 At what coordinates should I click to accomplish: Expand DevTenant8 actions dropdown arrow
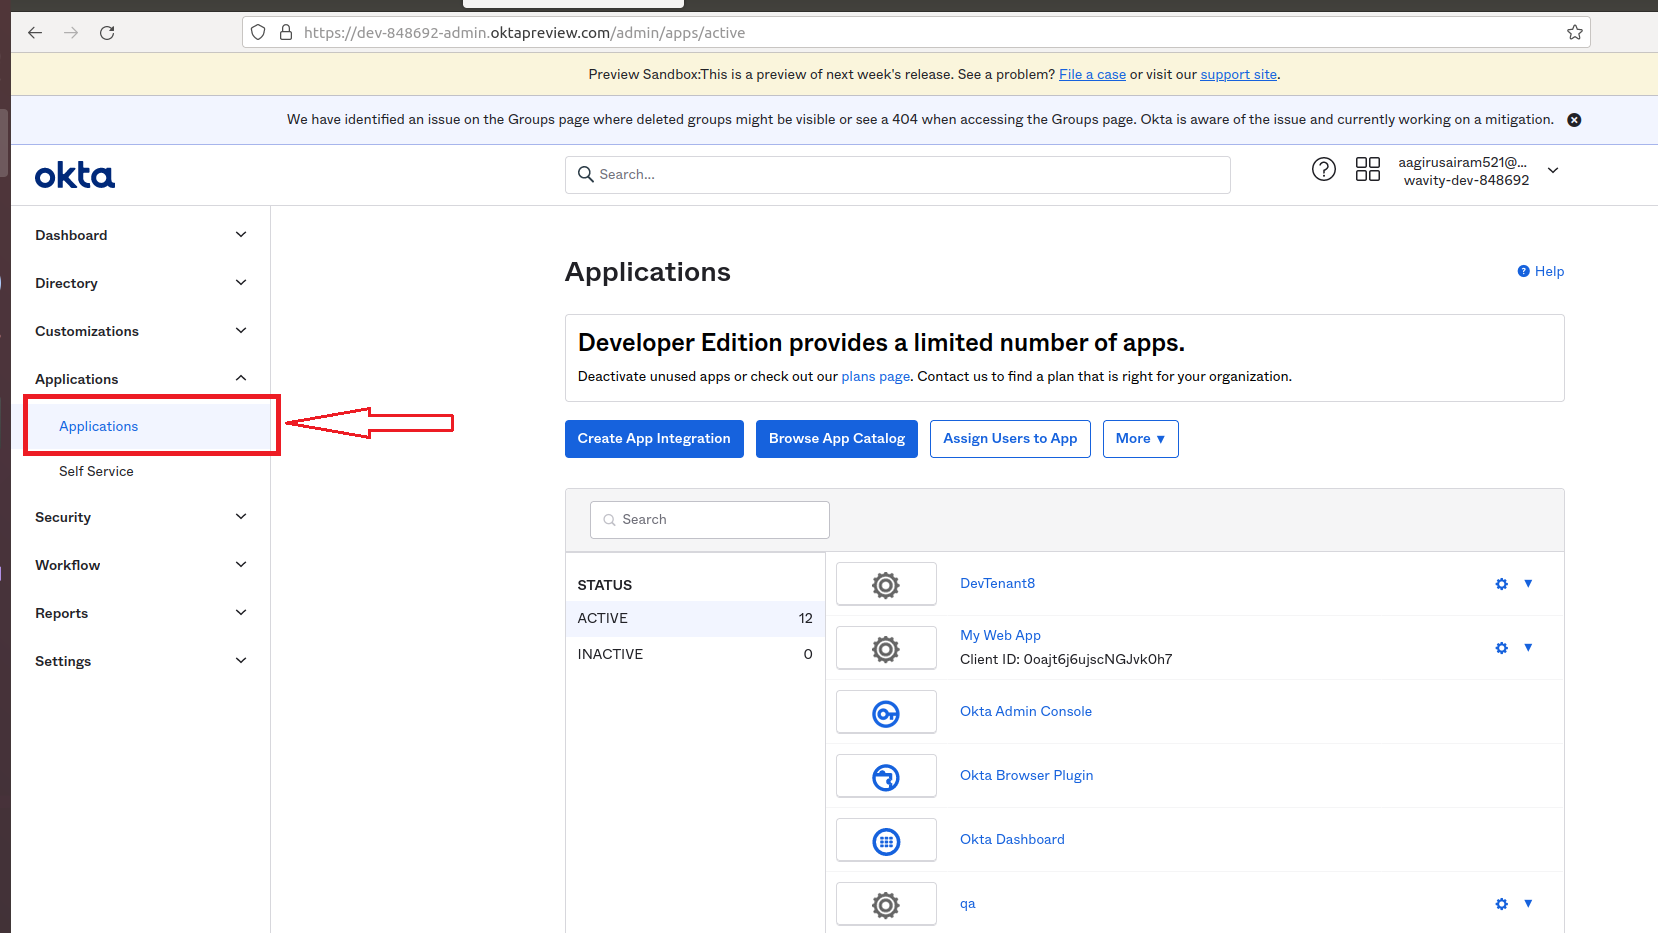1528,583
